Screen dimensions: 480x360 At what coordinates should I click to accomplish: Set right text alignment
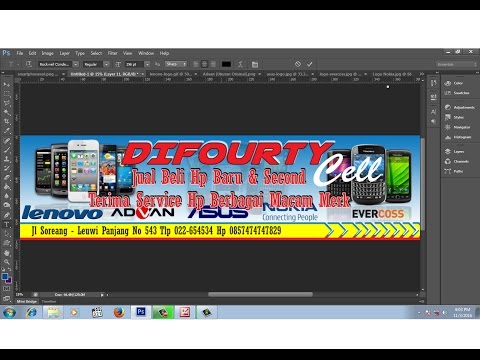[213, 64]
